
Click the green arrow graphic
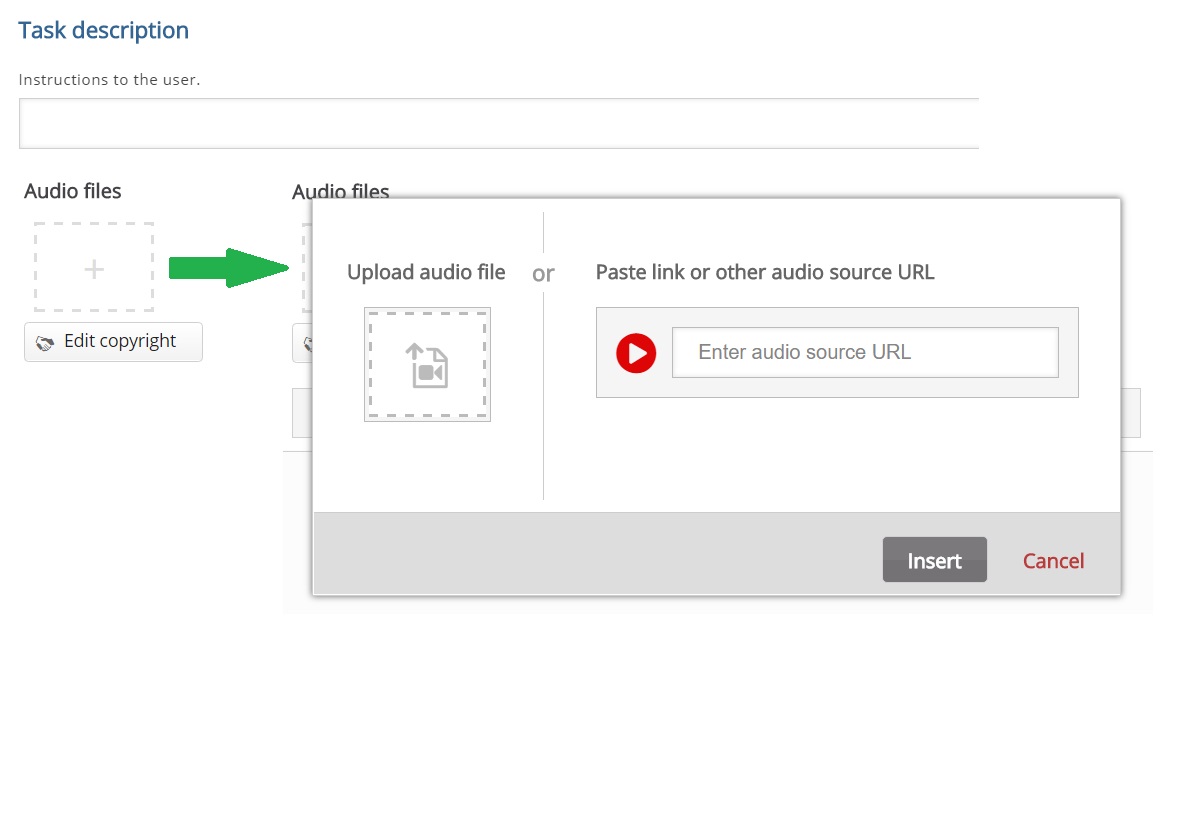[229, 267]
